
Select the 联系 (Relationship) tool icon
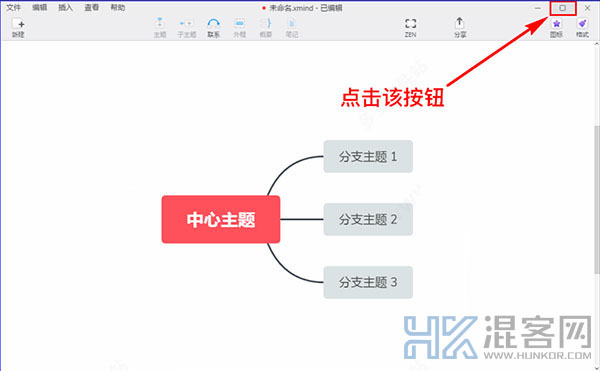214,27
